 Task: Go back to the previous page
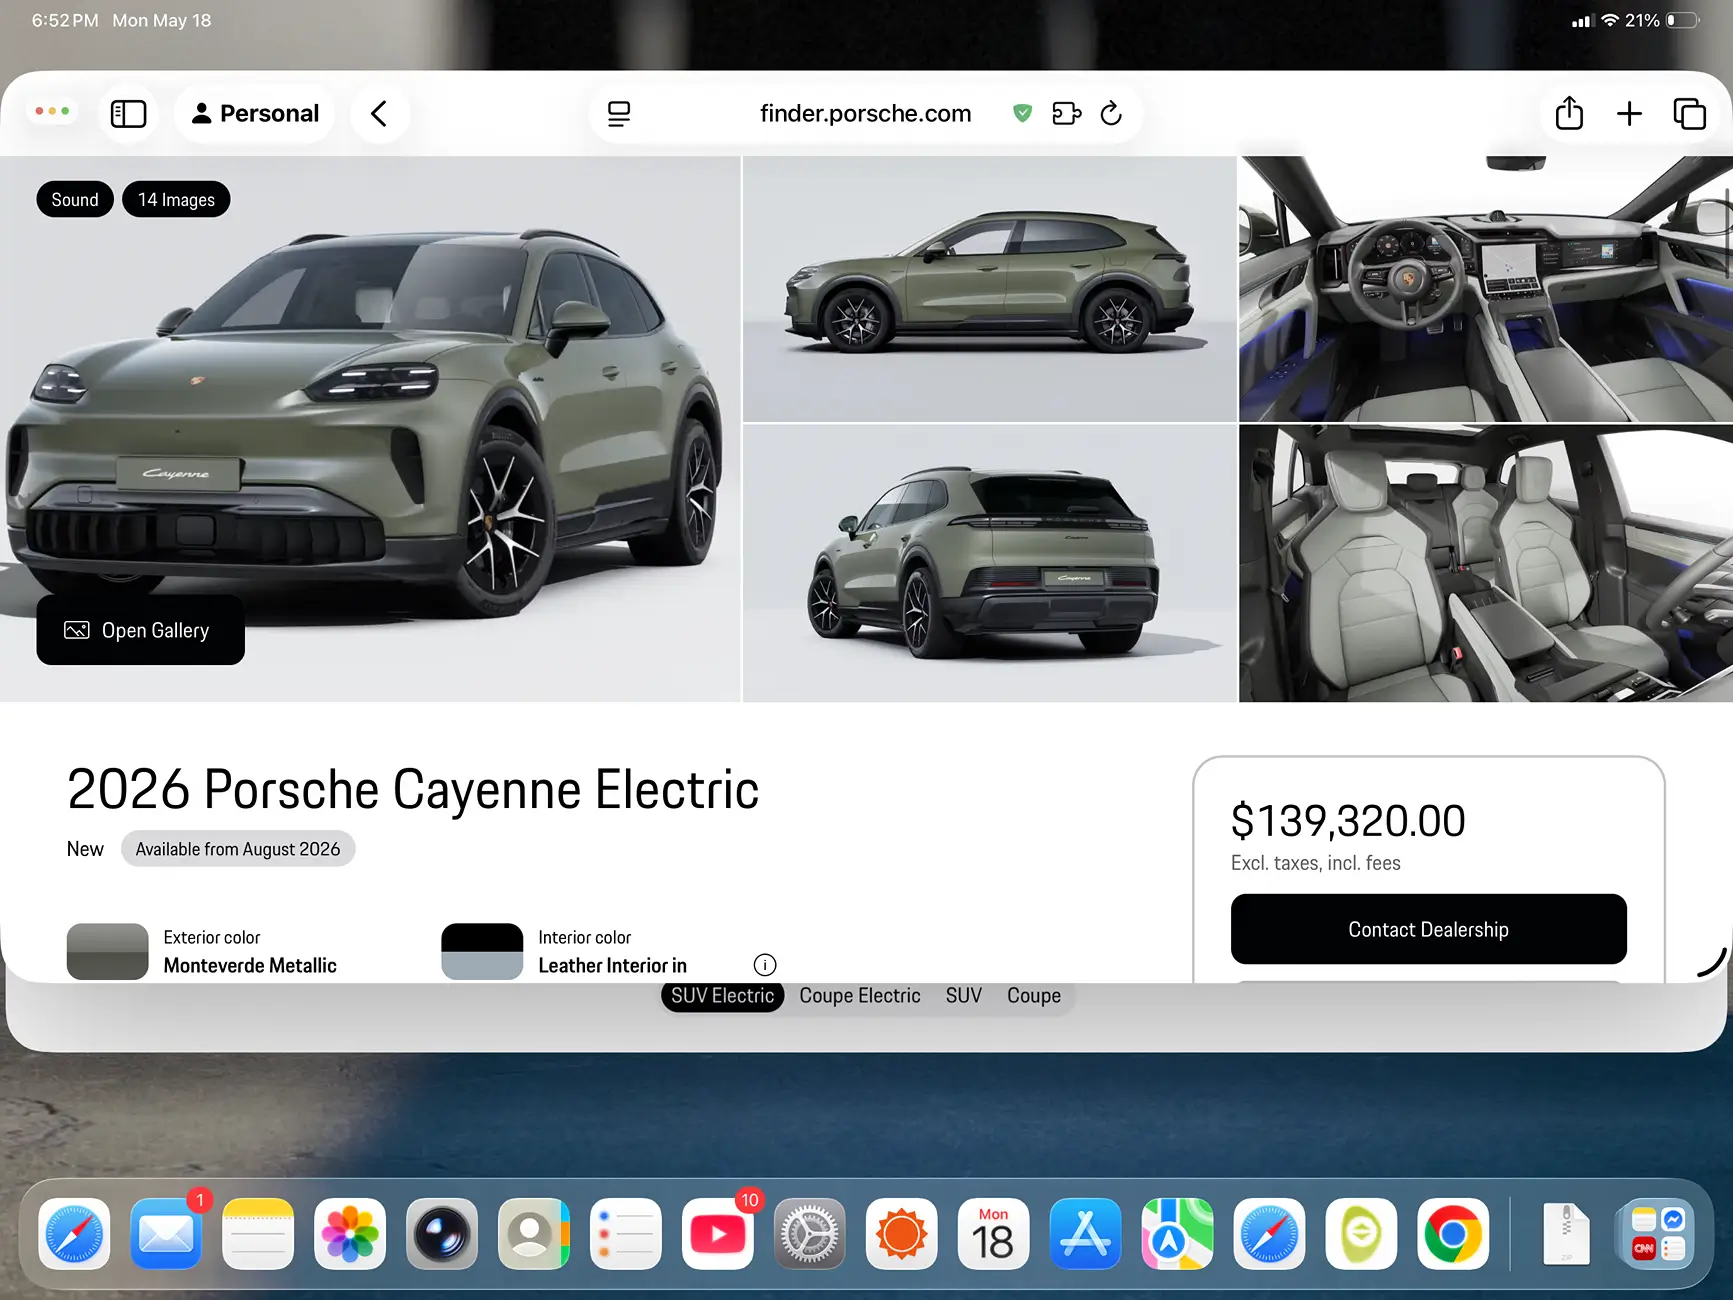tap(379, 114)
